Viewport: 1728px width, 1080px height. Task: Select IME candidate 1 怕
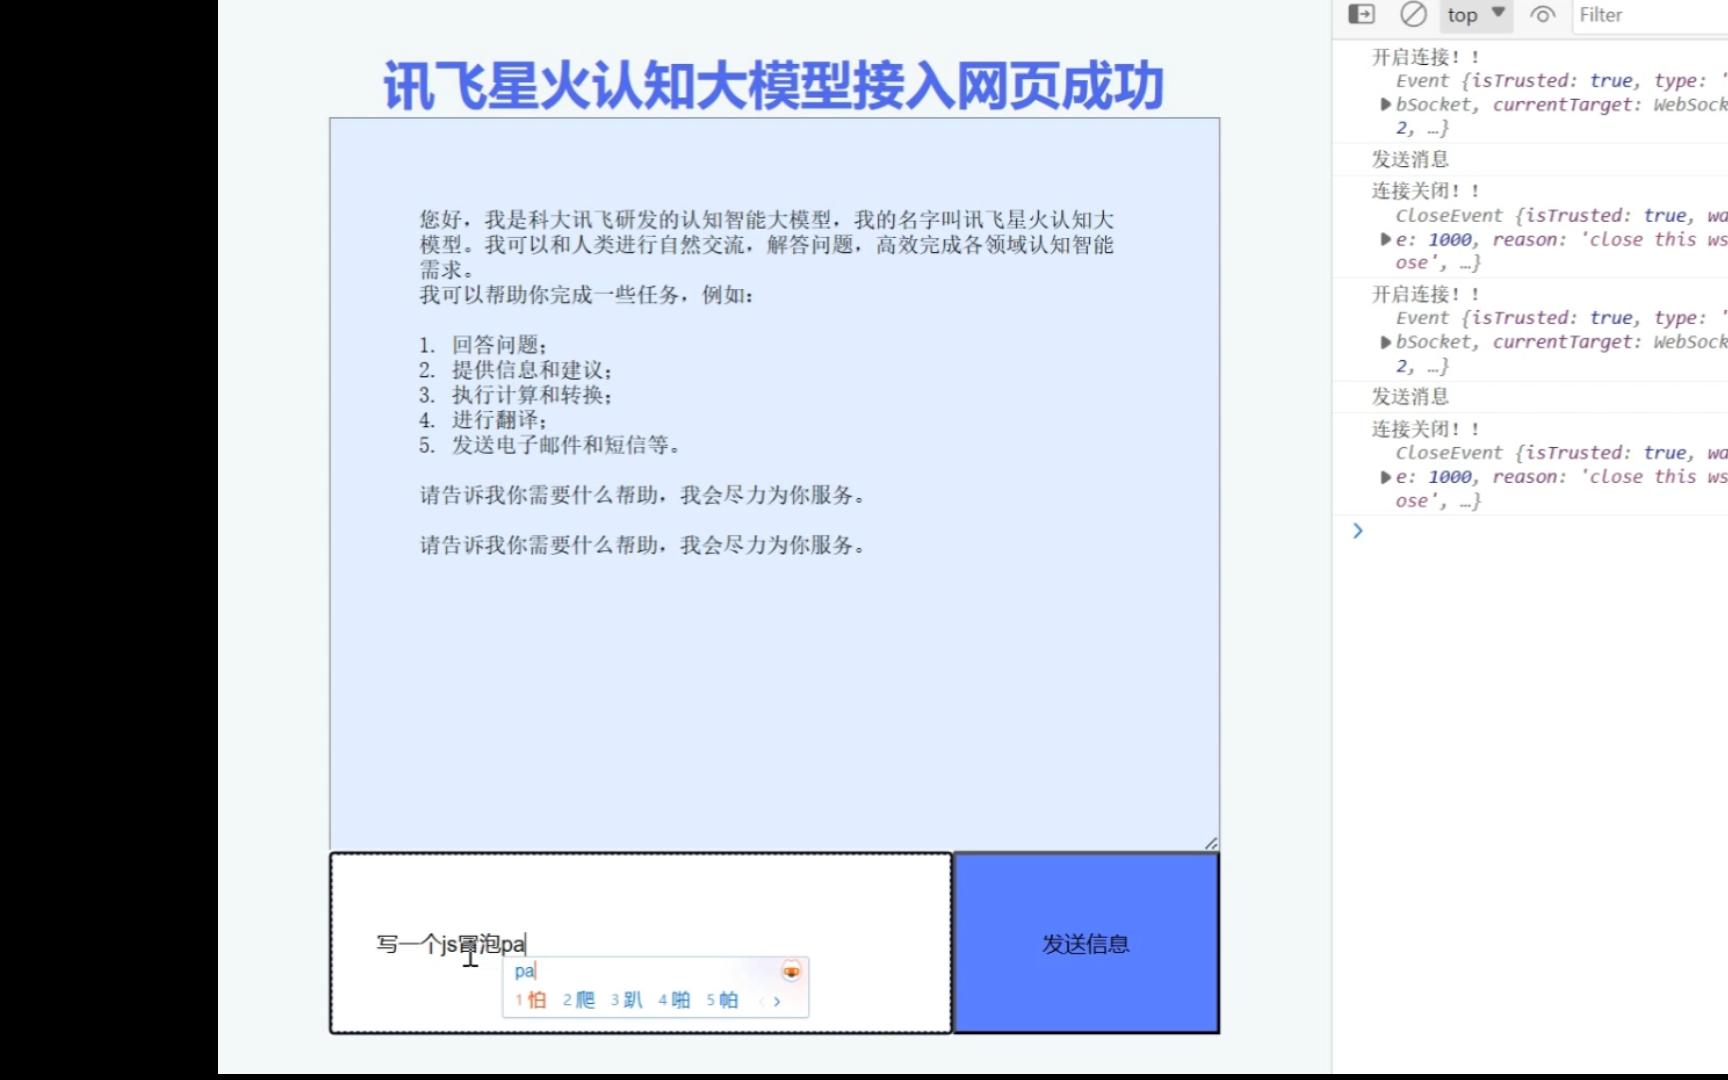point(531,1000)
